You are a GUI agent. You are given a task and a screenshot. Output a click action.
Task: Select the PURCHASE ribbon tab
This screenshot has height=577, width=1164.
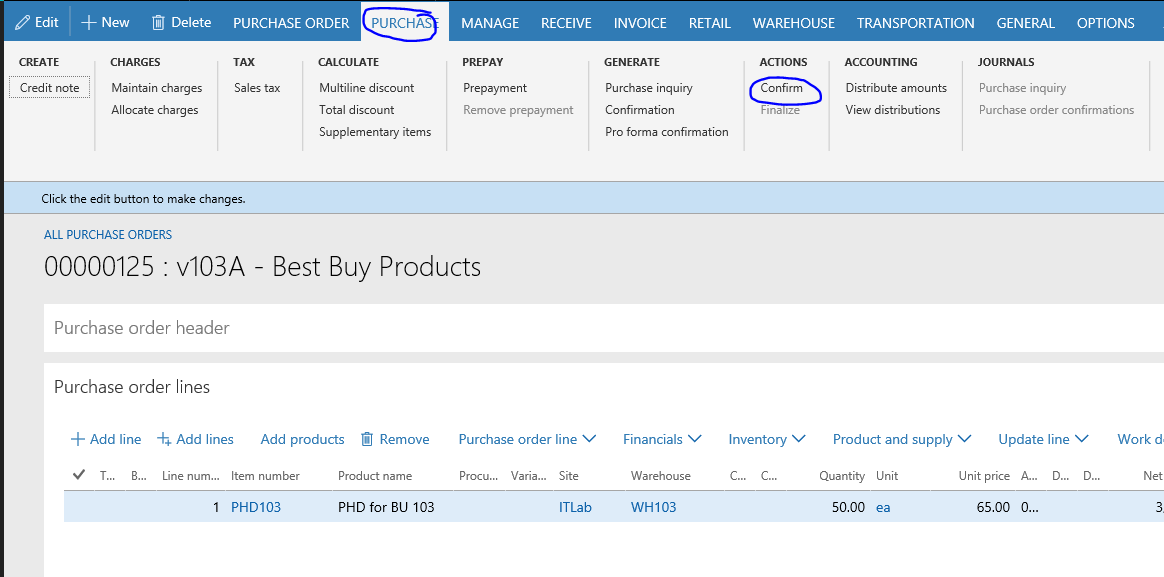[x=405, y=23]
